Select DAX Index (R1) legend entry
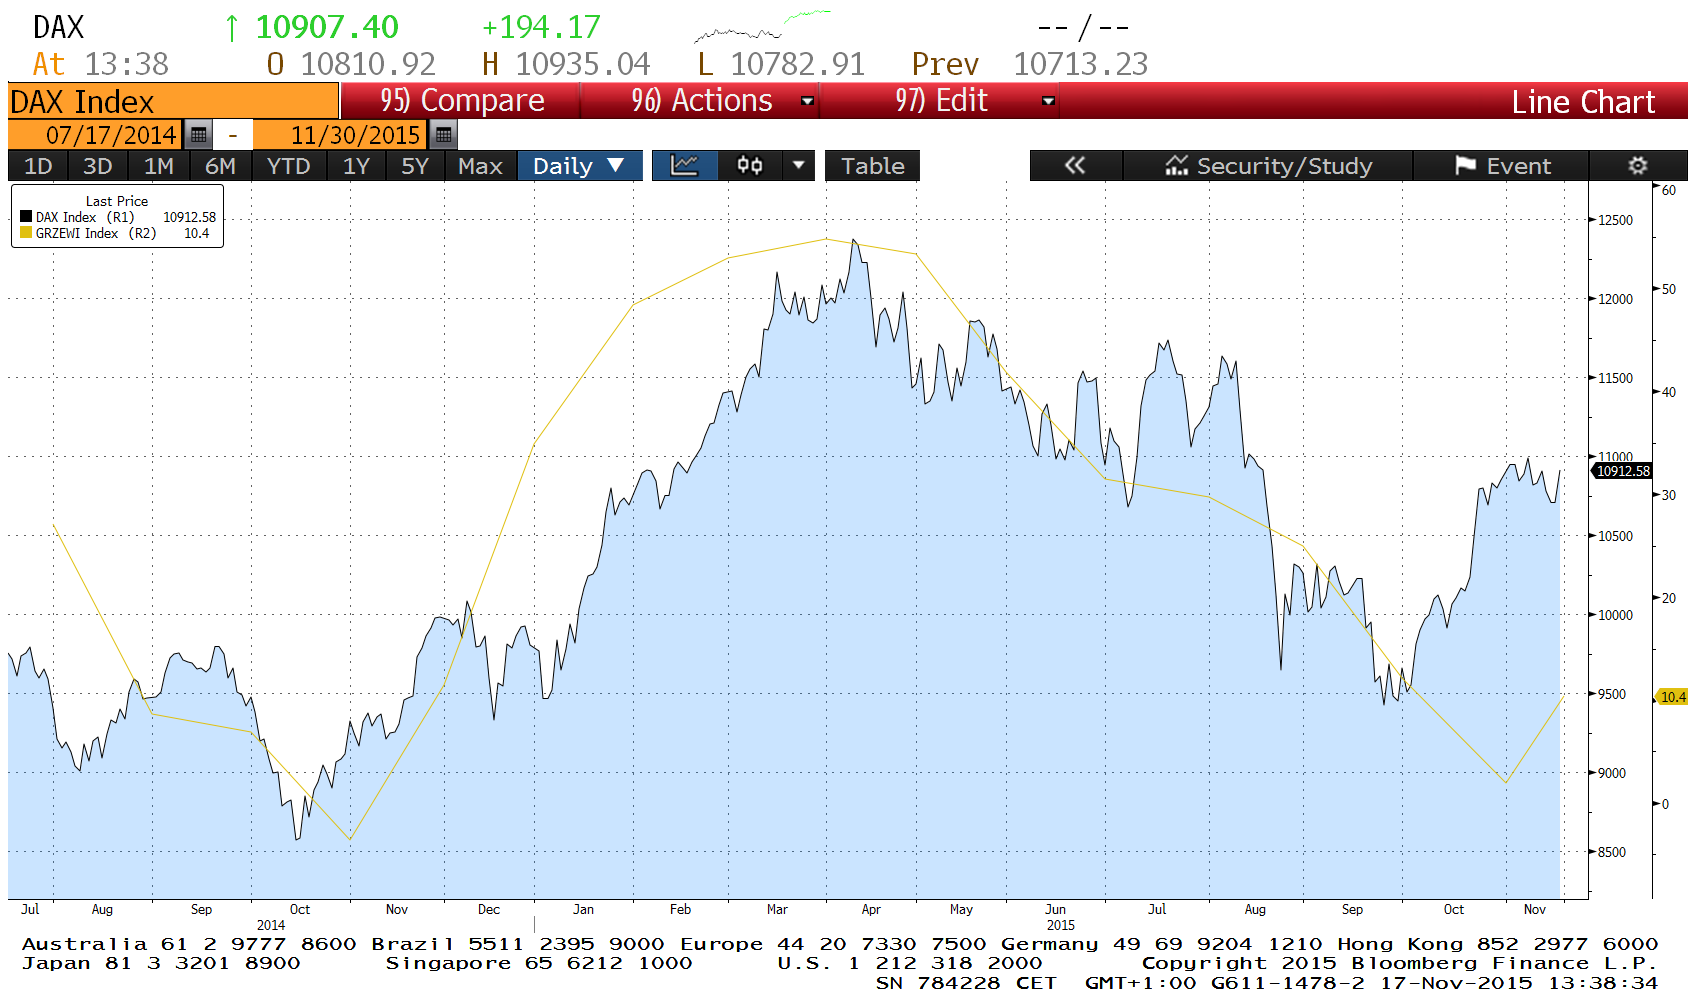1696x1001 pixels. [118, 217]
